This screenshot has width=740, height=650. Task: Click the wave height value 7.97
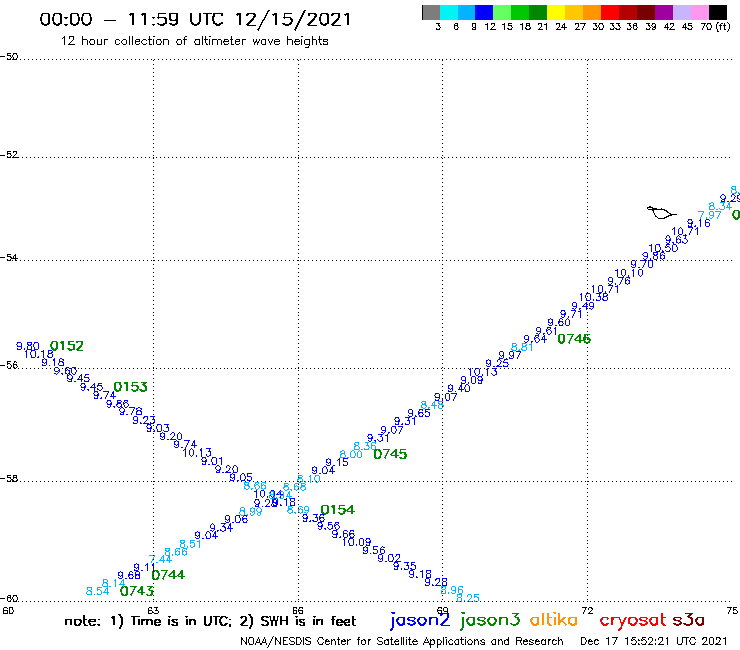[x=709, y=215]
